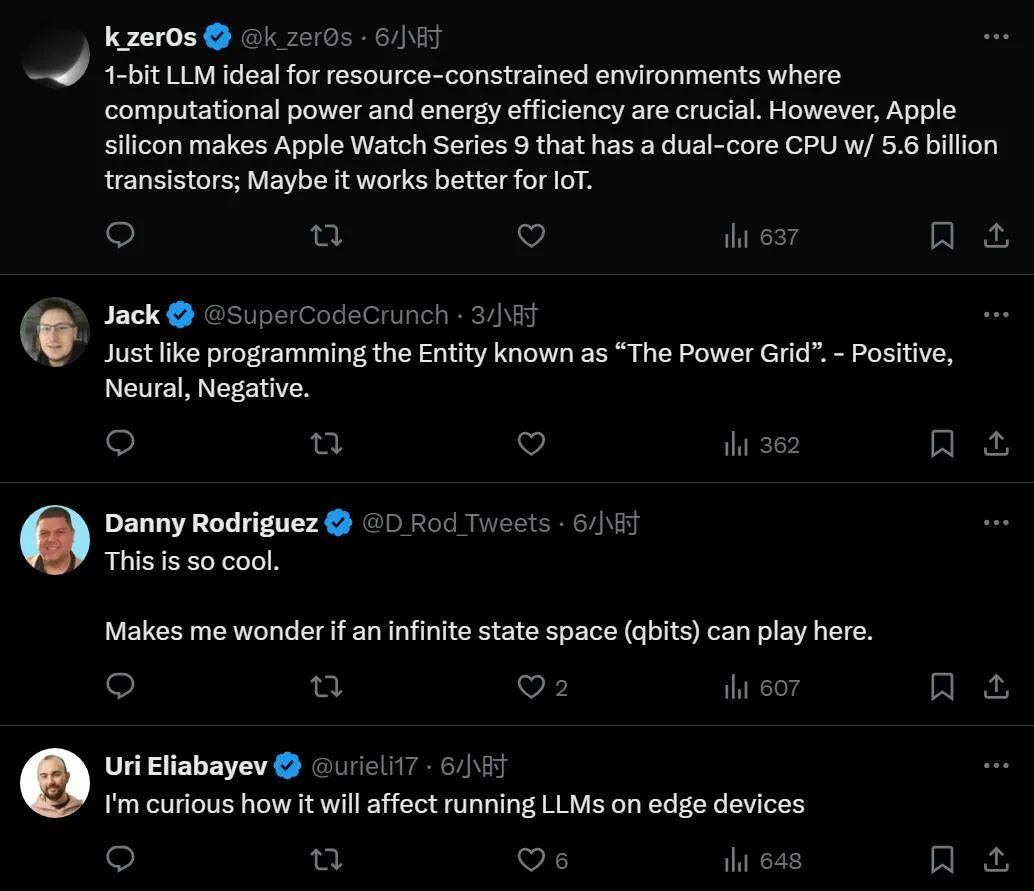
Task: Retweet k_zer0s's tweet about Apple Watch
Action: point(326,236)
